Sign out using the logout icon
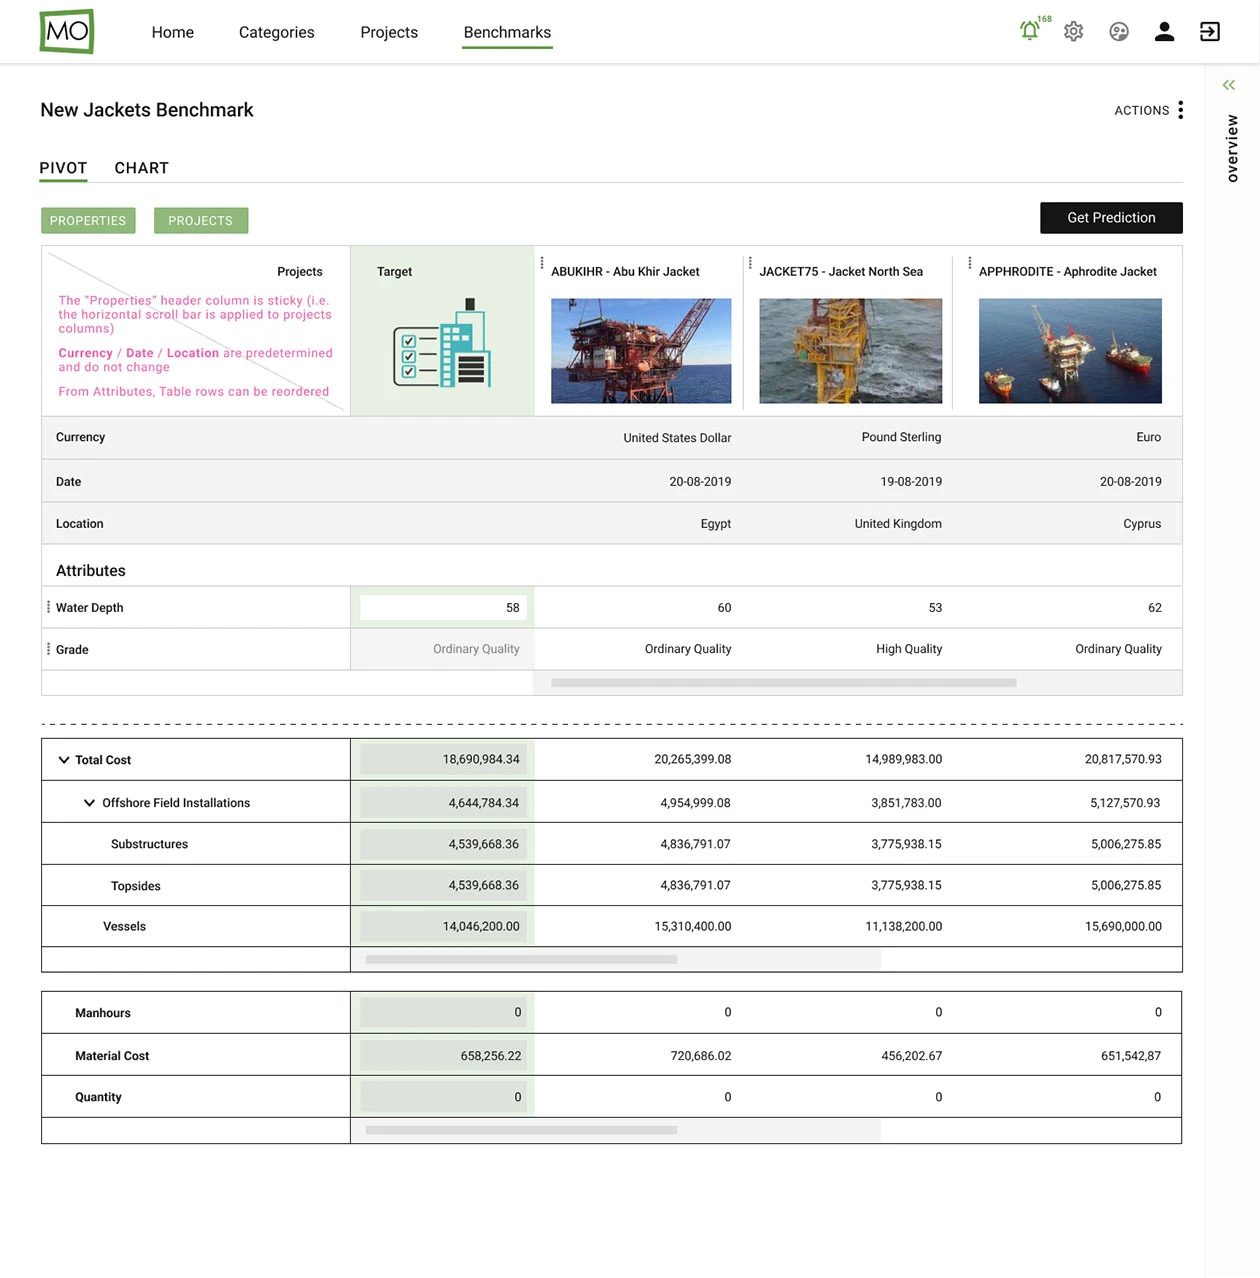 coord(1209,31)
